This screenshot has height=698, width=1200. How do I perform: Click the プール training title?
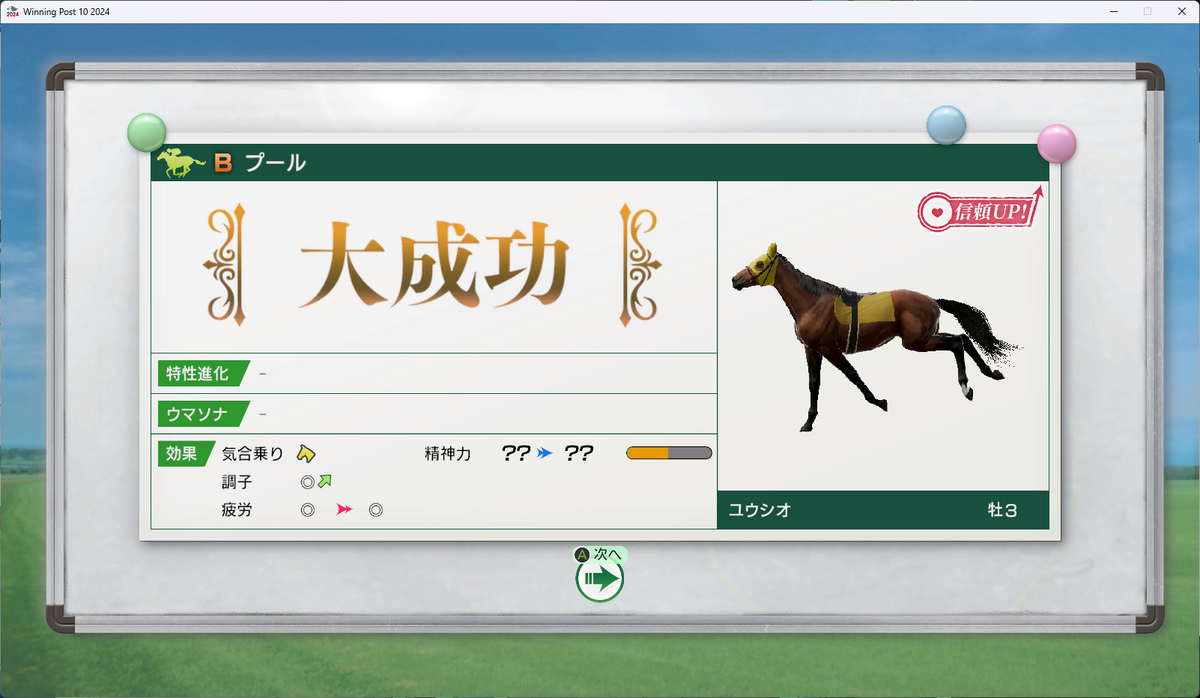pyautogui.click(x=275, y=163)
